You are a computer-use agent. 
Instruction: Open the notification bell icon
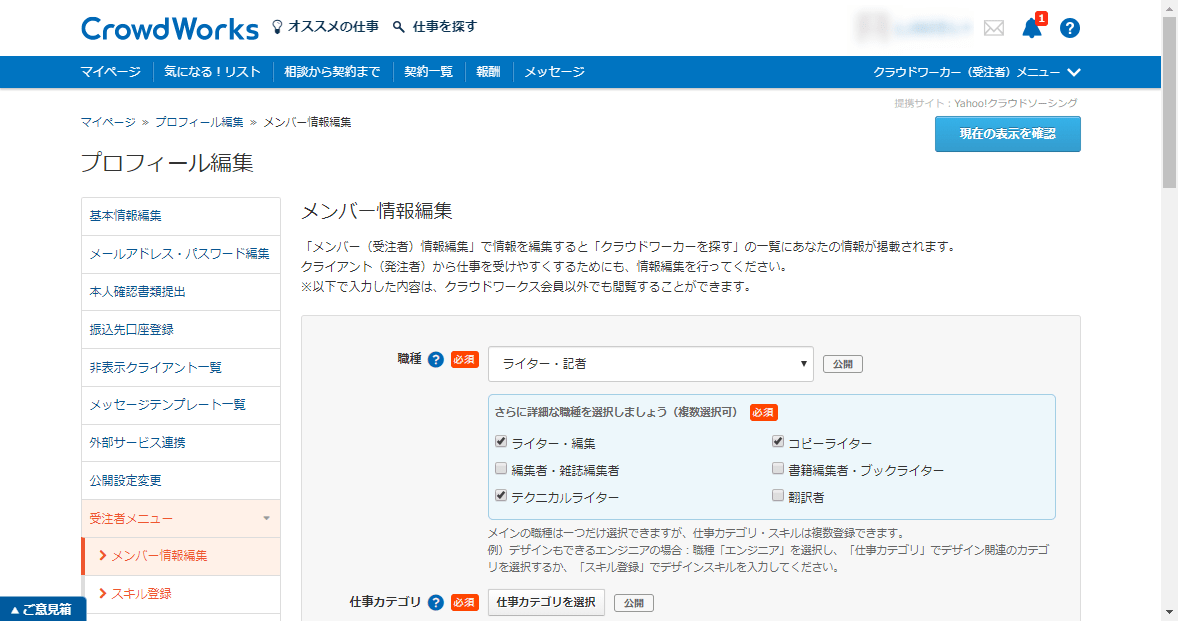[1031, 28]
